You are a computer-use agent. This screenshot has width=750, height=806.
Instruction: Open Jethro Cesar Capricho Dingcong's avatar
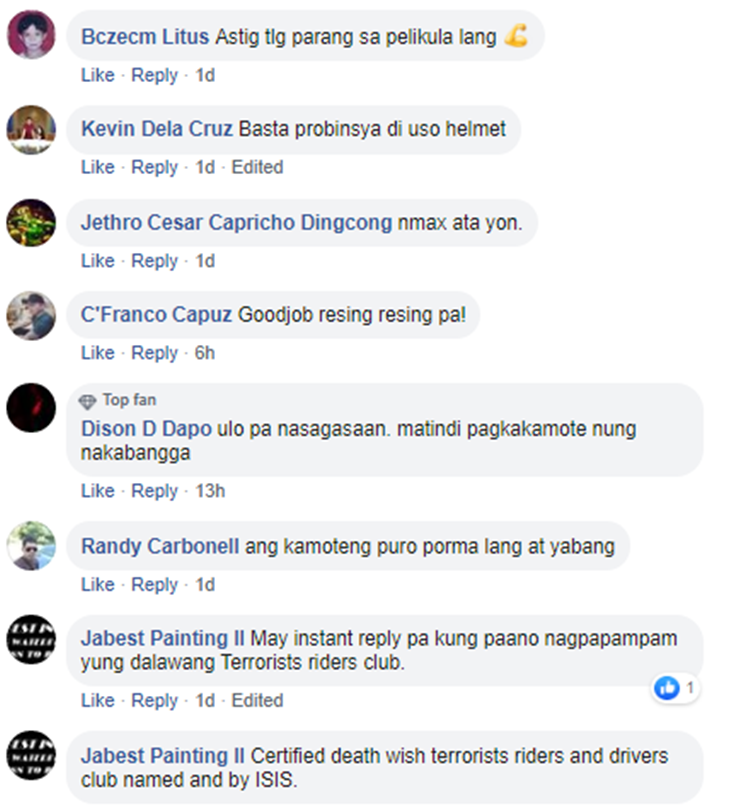(31, 223)
